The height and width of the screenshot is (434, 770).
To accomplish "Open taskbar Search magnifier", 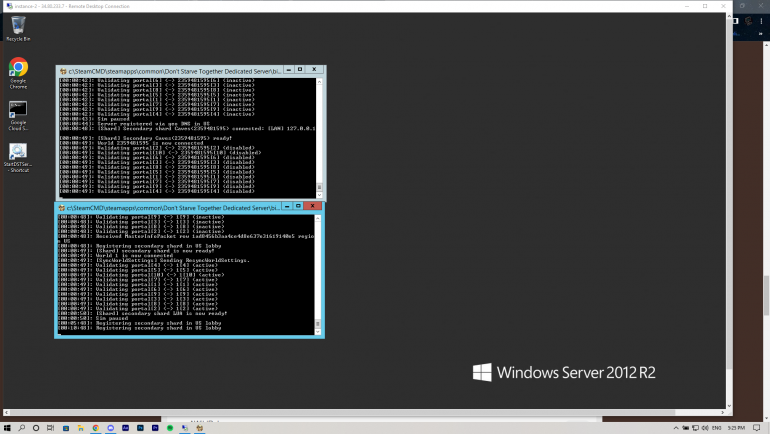I will click(x=22, y=428).
